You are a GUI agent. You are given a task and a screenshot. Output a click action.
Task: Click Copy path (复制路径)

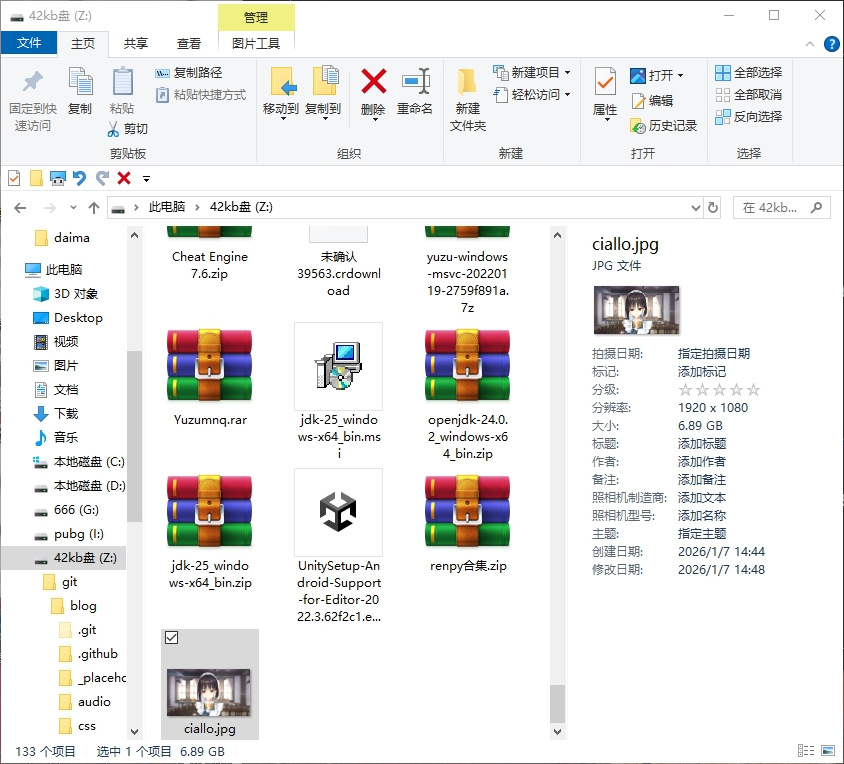tap(189, 73)
